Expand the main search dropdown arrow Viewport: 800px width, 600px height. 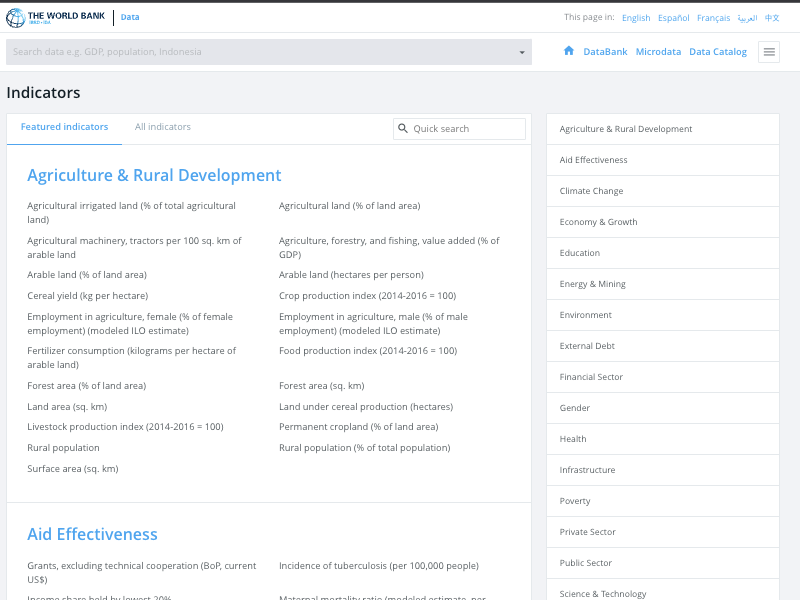[522, 52]
